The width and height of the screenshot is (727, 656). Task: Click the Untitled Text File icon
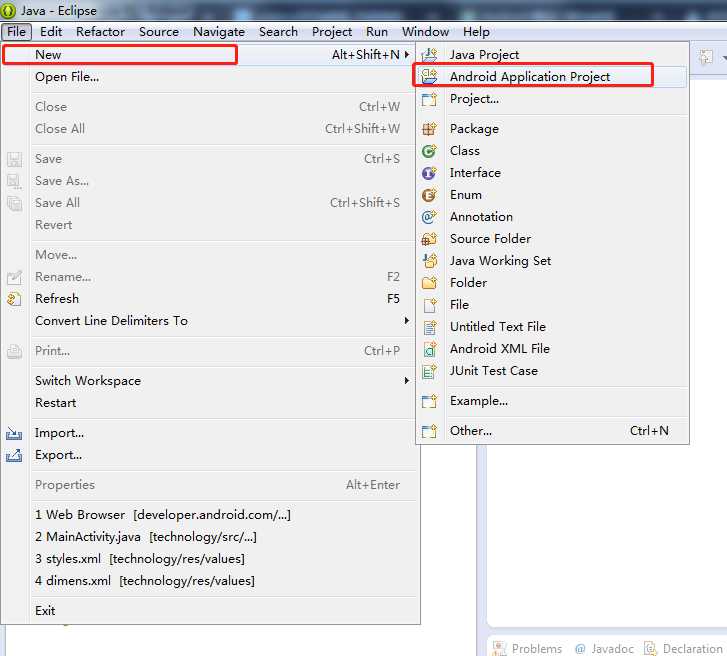pyautogui.click(x=429, y=327)
